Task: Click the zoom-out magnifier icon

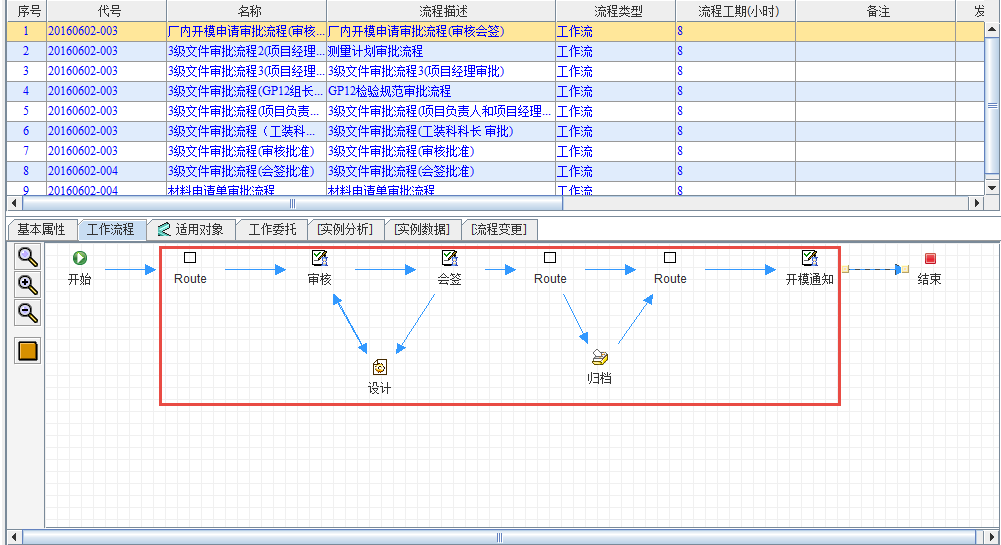Action: [x=28, y=313]
